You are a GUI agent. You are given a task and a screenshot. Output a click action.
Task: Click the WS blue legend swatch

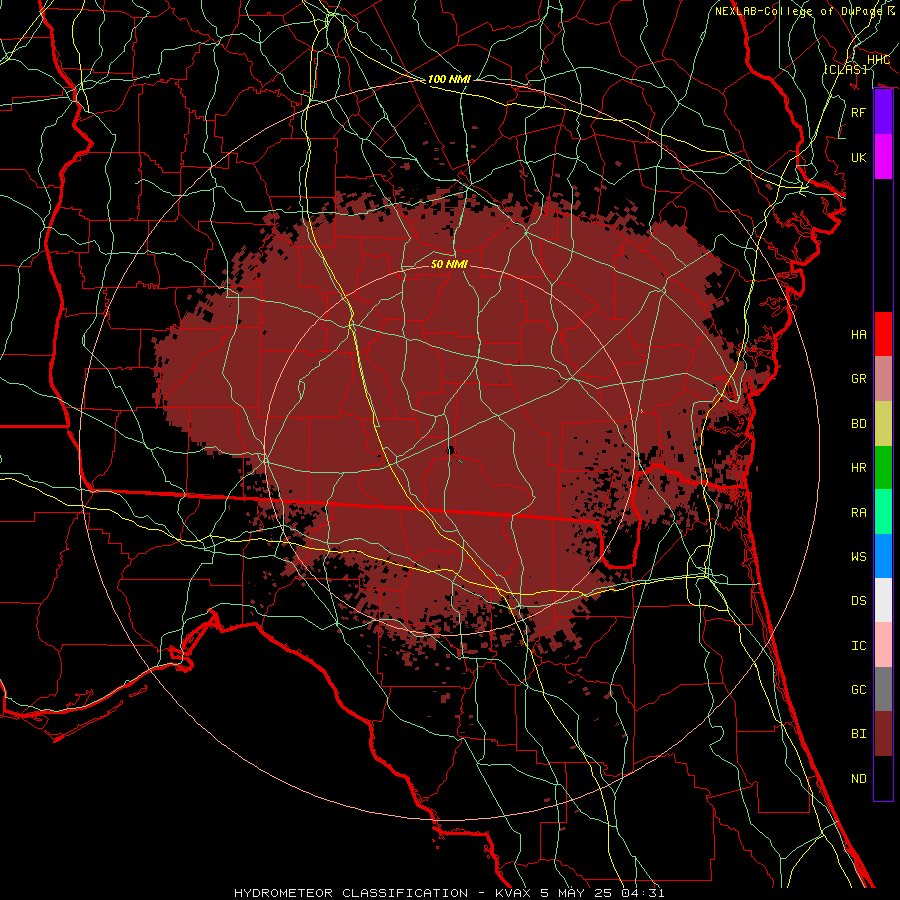883,556
